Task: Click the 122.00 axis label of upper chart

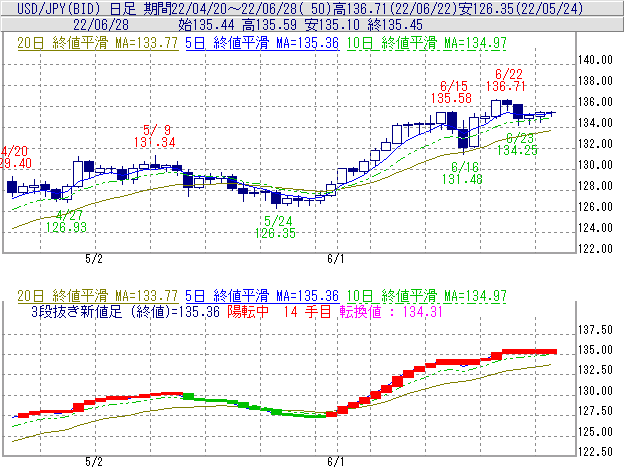Action: coord(595,249)
